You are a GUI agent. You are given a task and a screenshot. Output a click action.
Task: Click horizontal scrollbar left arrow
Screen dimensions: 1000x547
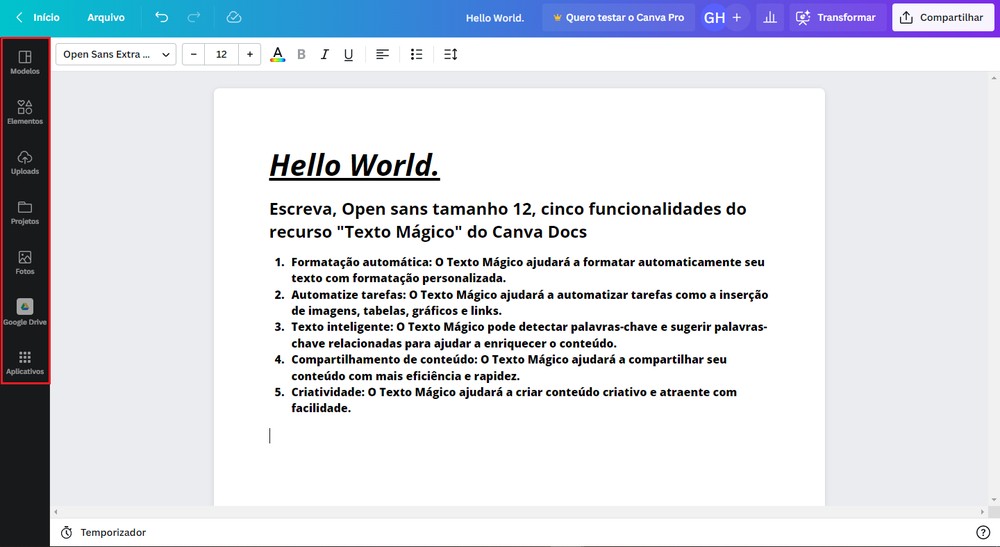pos(56,511)
